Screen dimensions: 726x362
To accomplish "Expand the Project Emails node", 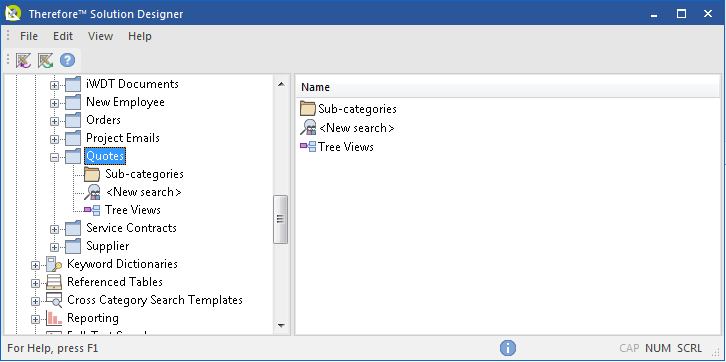I will point(55,139).
